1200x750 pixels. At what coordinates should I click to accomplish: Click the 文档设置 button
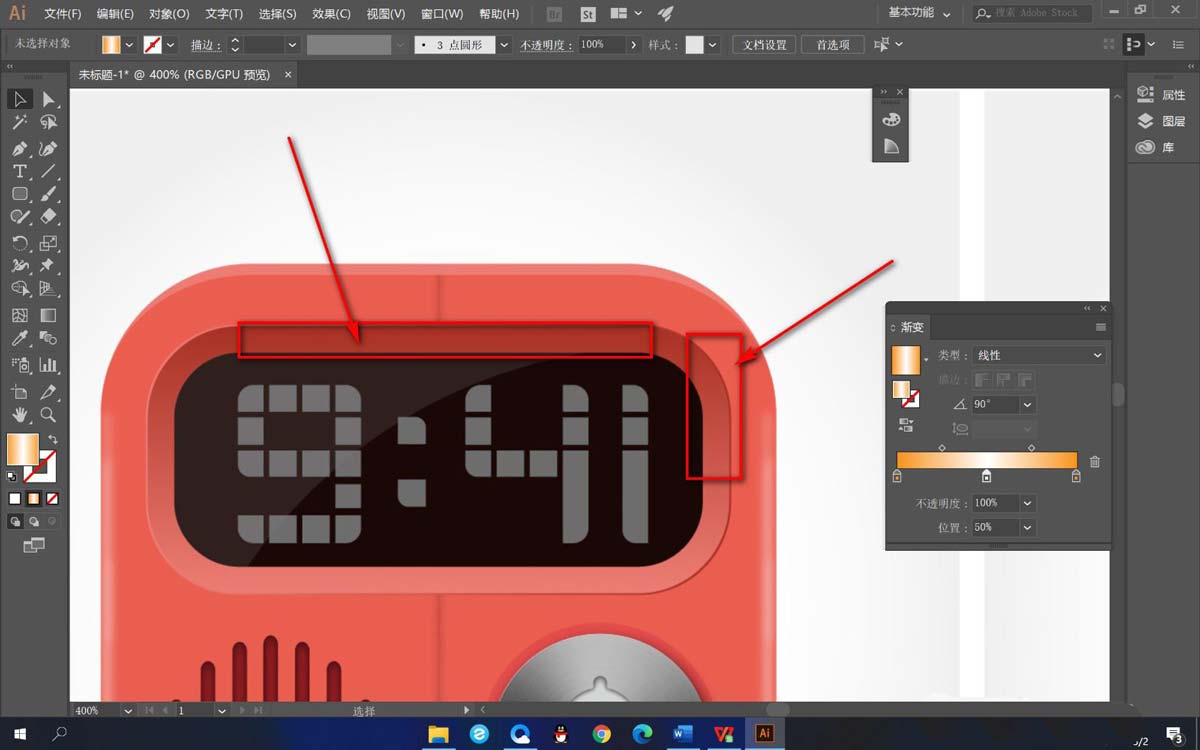pos(764,45)
